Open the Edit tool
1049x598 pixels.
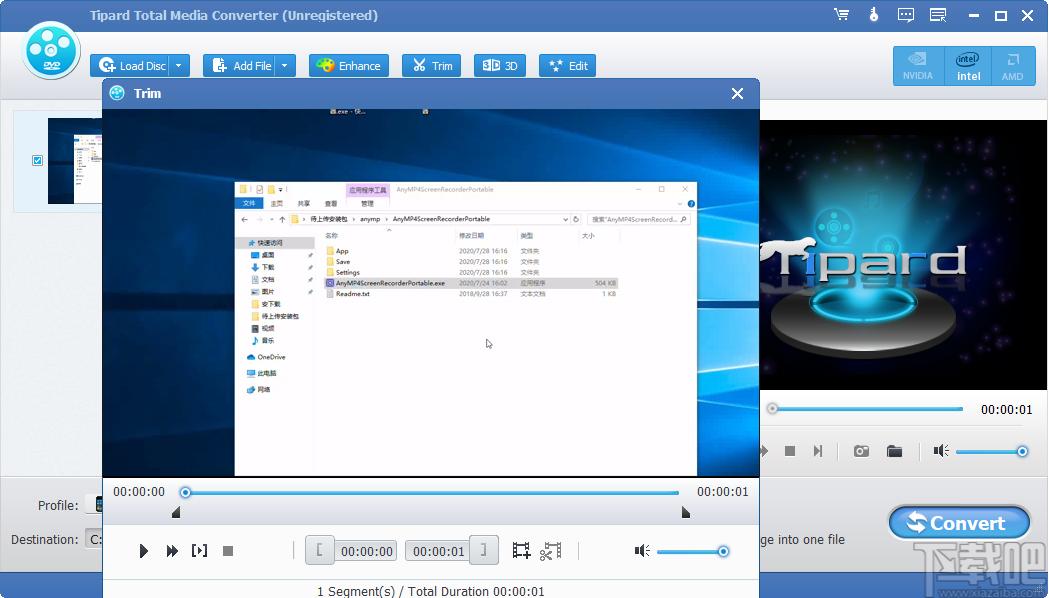pyautogui.click(x=567, y=66)
